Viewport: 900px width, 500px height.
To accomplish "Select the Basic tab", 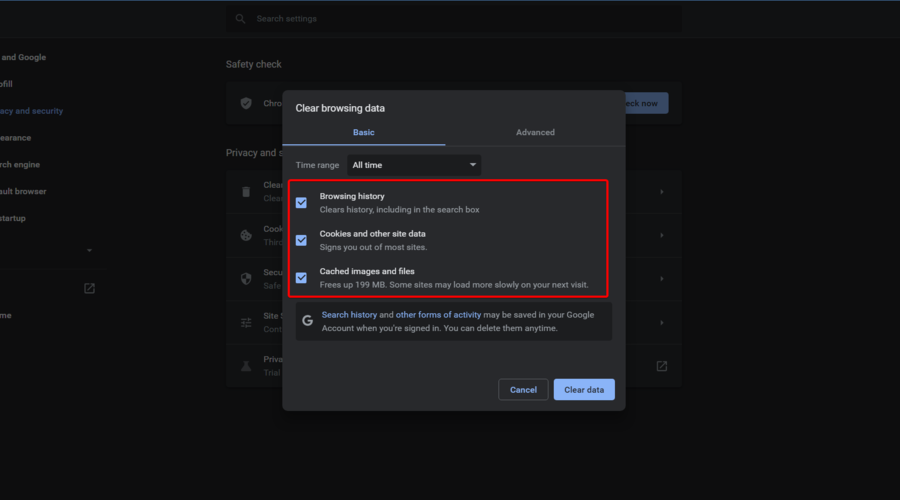I will 363,133.
